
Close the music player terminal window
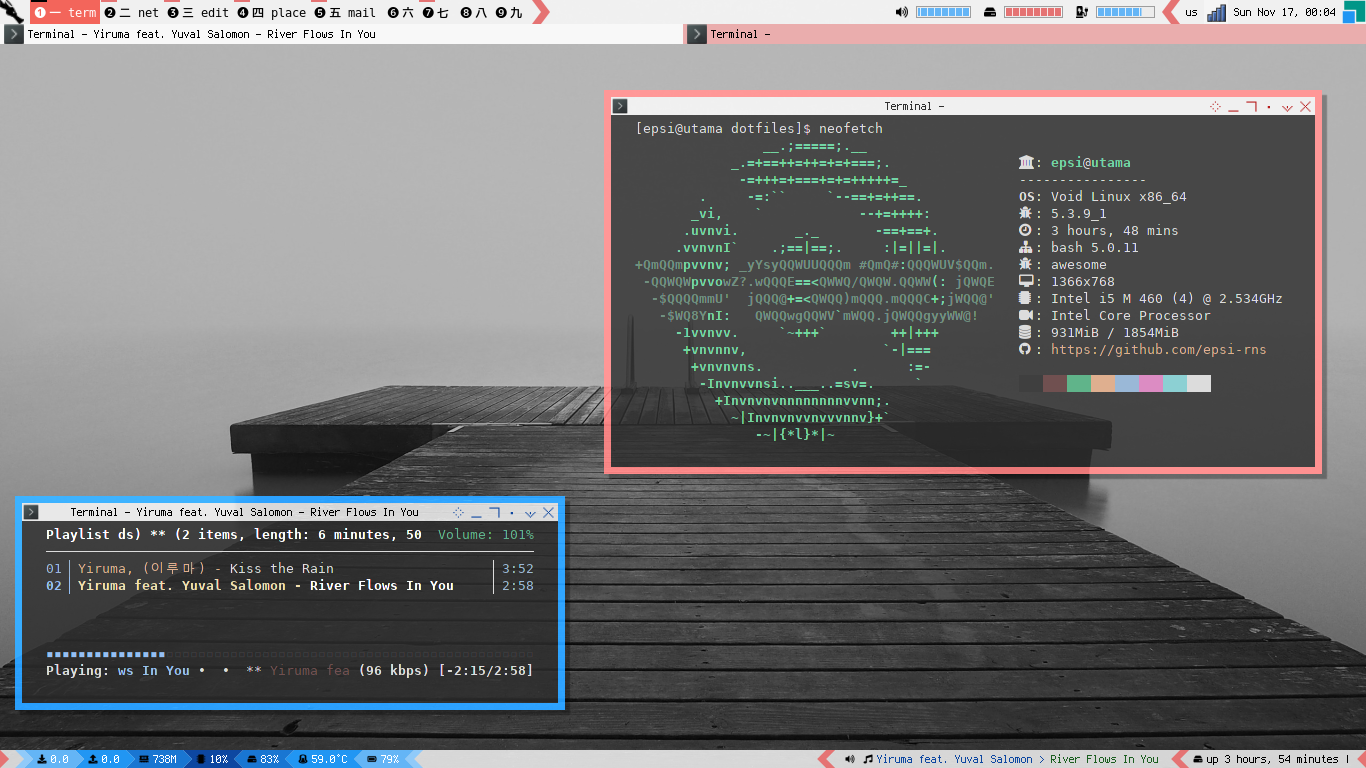tap(548, 512)
